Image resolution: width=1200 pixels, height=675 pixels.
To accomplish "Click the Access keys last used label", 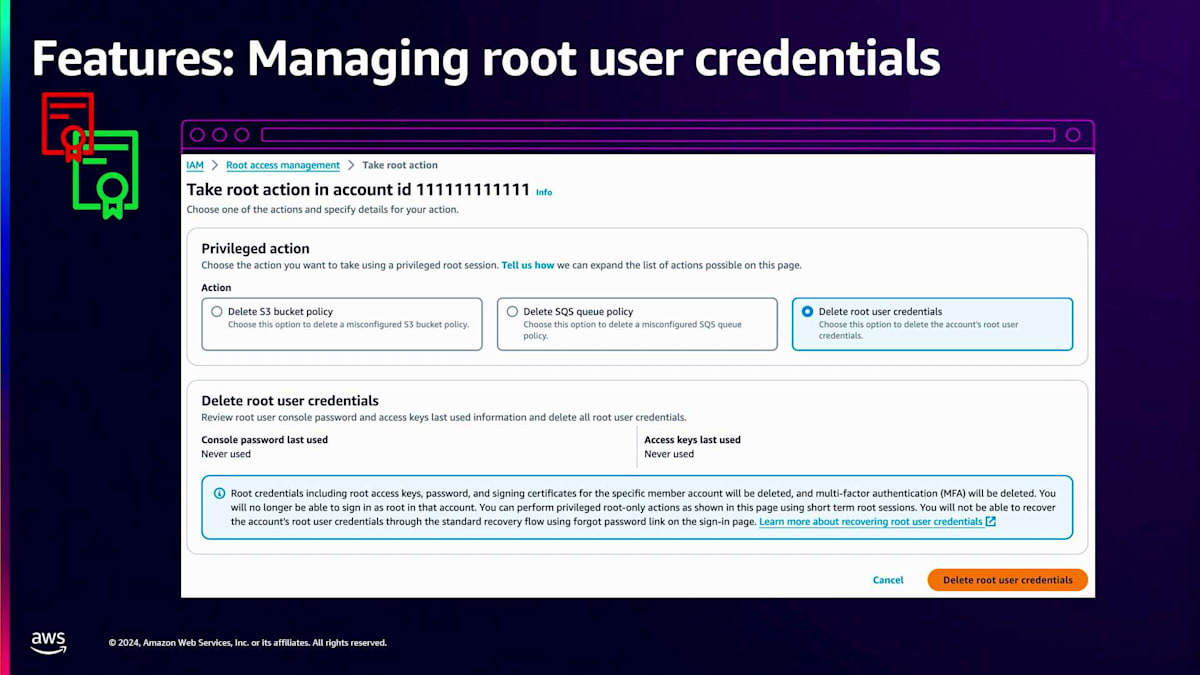I will click(692, 440).
